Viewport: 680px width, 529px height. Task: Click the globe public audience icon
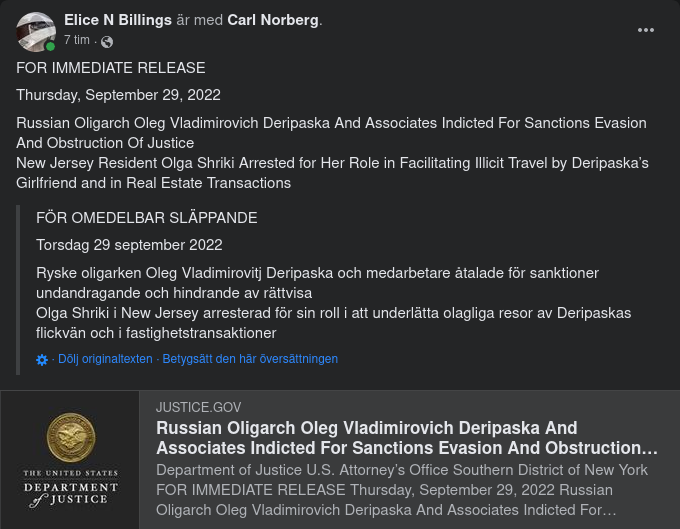coord(107,41)
